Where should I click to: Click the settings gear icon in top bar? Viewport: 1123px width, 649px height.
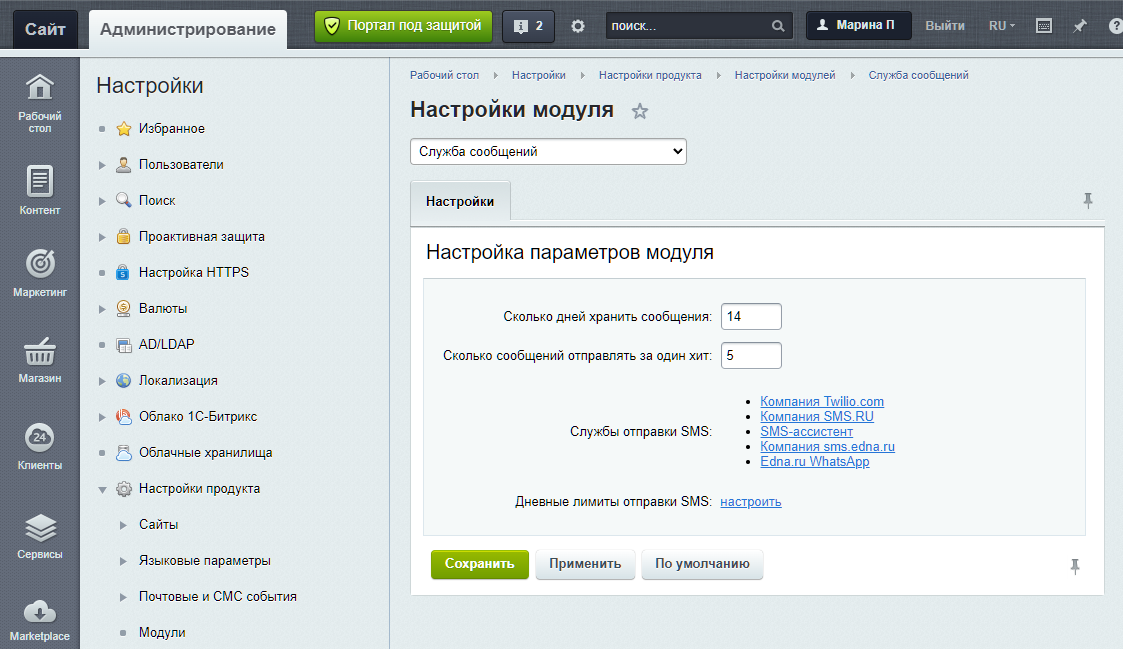coord(578,26)
